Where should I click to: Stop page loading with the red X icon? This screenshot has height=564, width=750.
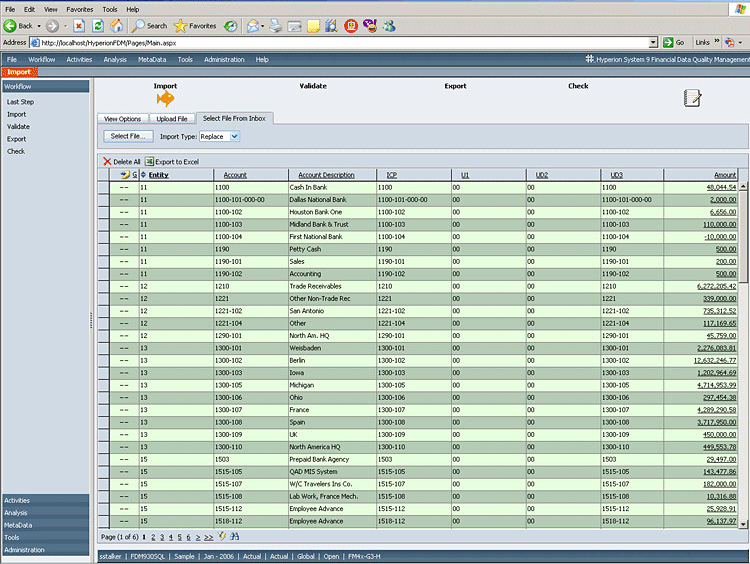coord(79,26)
